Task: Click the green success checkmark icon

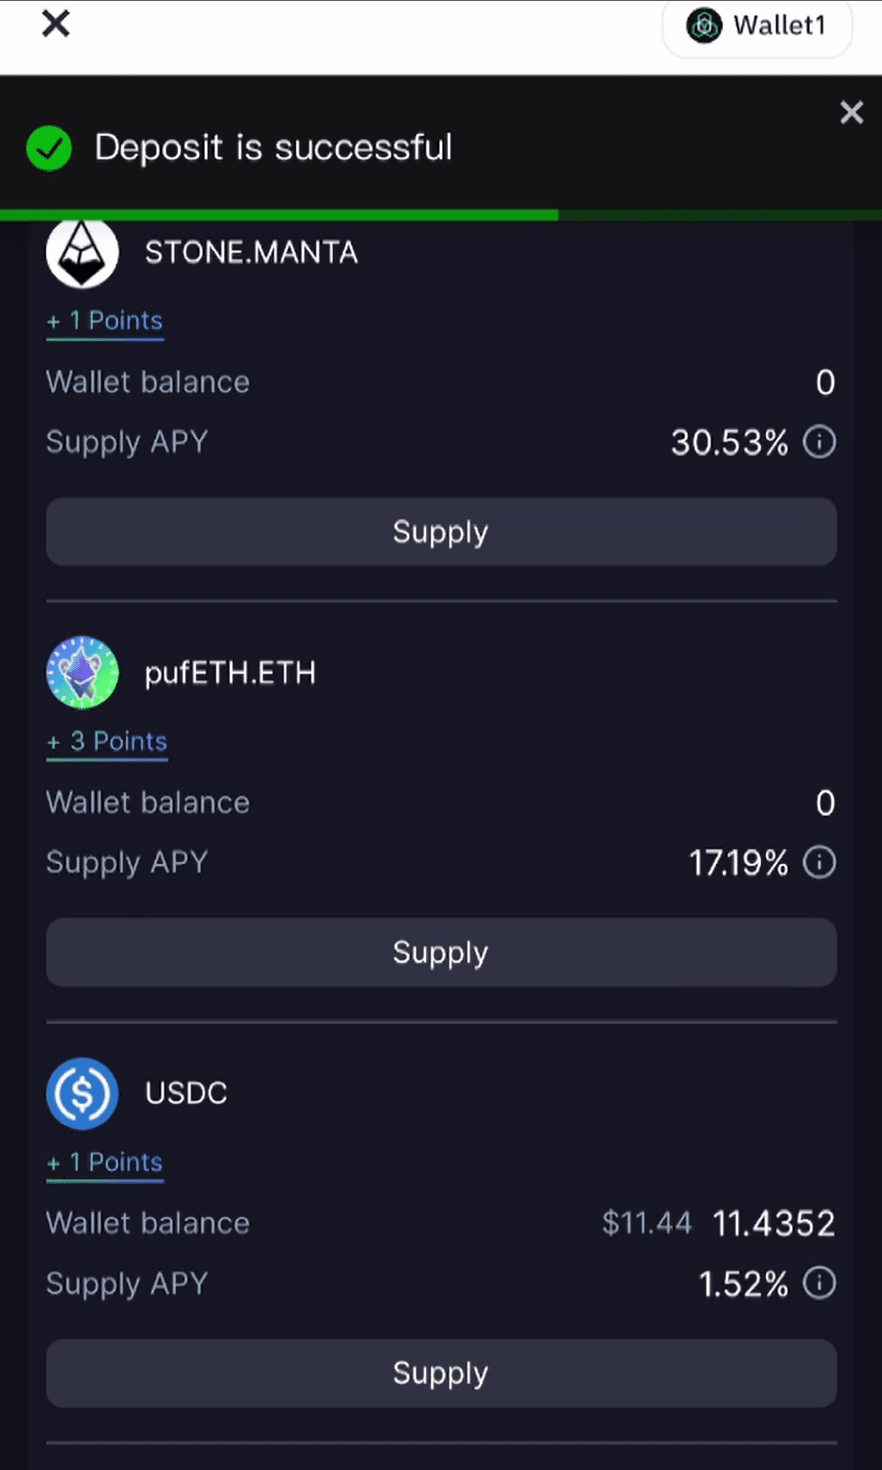Action: 49,148
